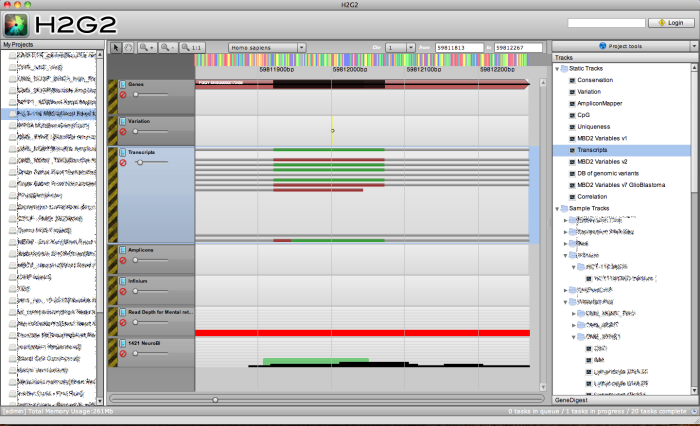Collapse the Sample Tracks tree node

coord(559,208)
